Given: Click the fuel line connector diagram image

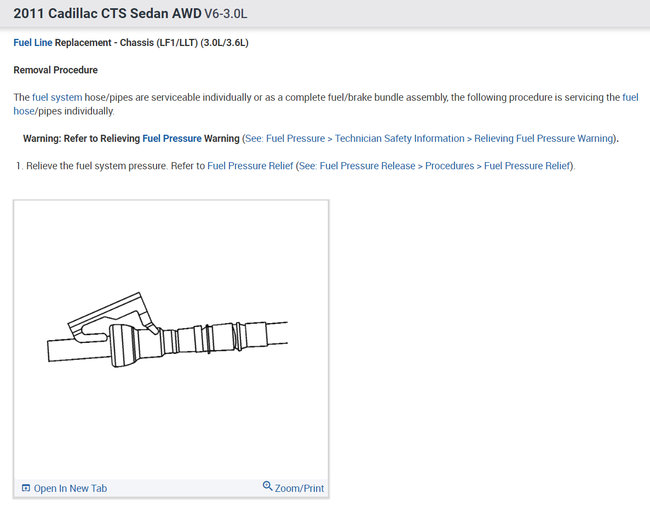Looking at the screenshot, I should tap(168, 331).
